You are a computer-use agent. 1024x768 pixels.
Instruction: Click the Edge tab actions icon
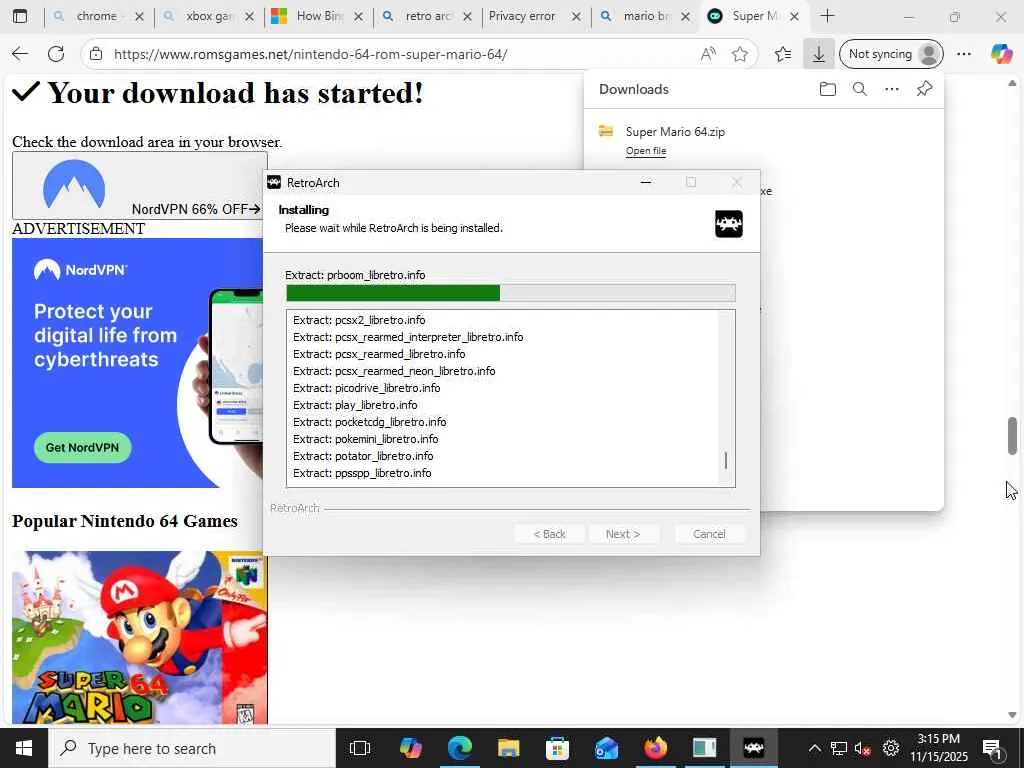[20, 16]
